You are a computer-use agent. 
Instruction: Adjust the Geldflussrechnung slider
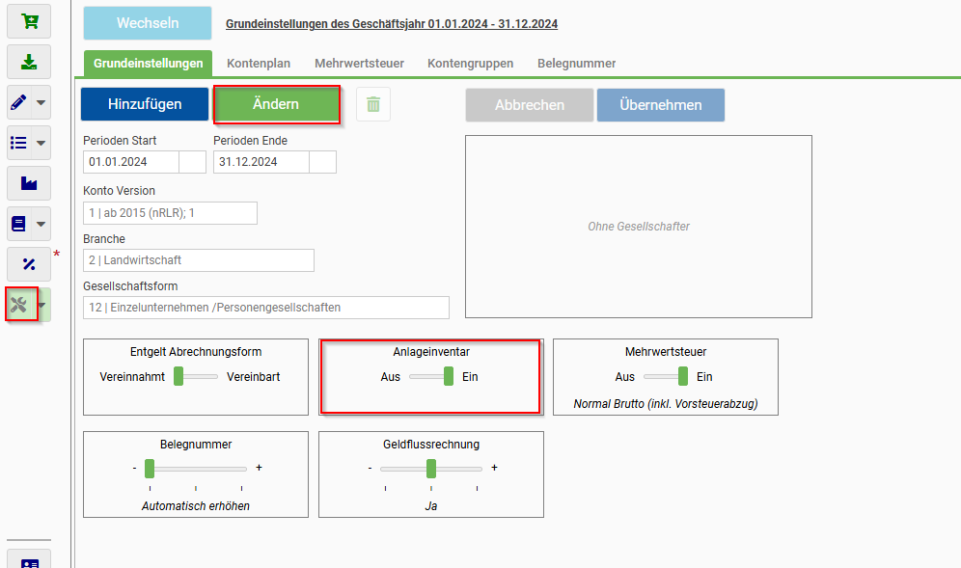point(431,469)
